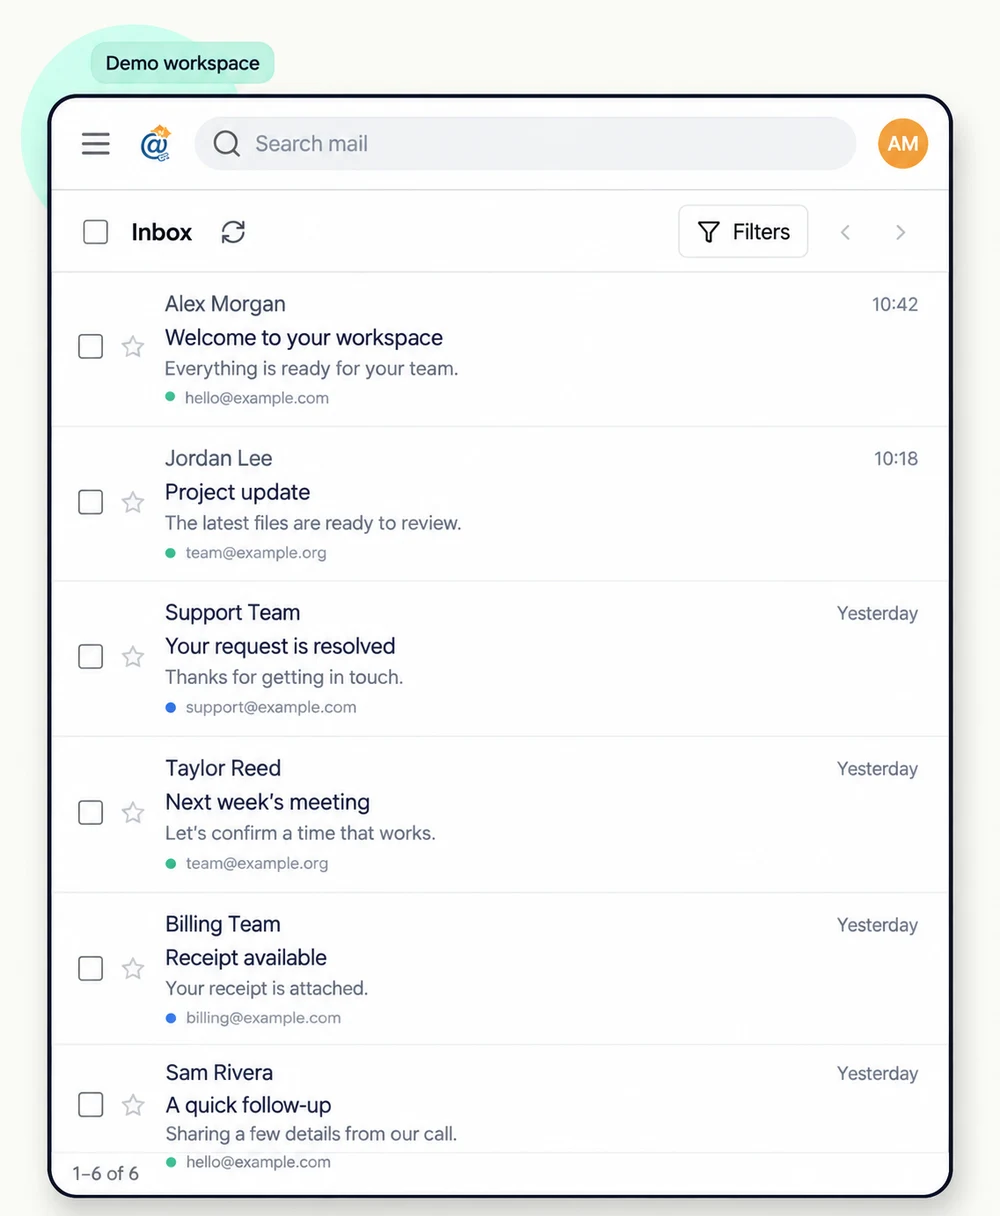Open the Next week's meeting subject
This screenshot has height=1216, width=1000.
click(x=268, y=802)
